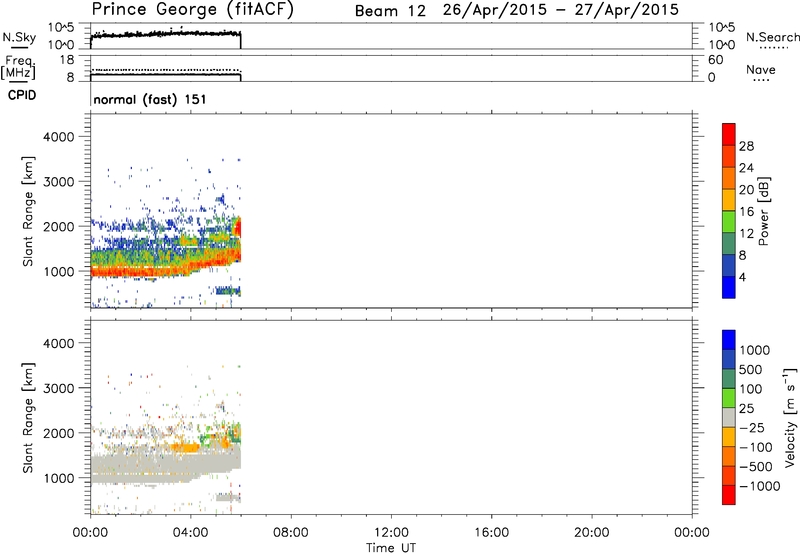Click the yellow segment of Power colorbar
Image resolution: width=800 pixels, height=554 pixels.
click(729, 199)
